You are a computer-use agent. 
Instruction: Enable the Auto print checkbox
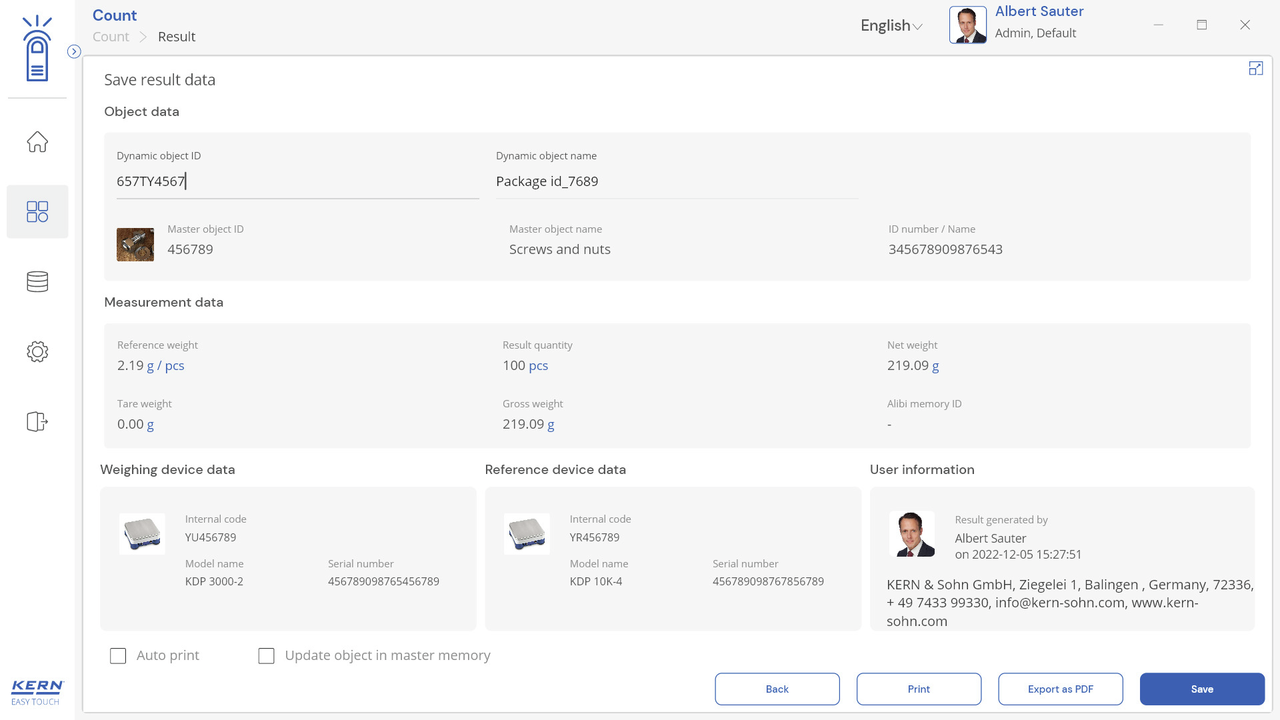tap(118, 656)
